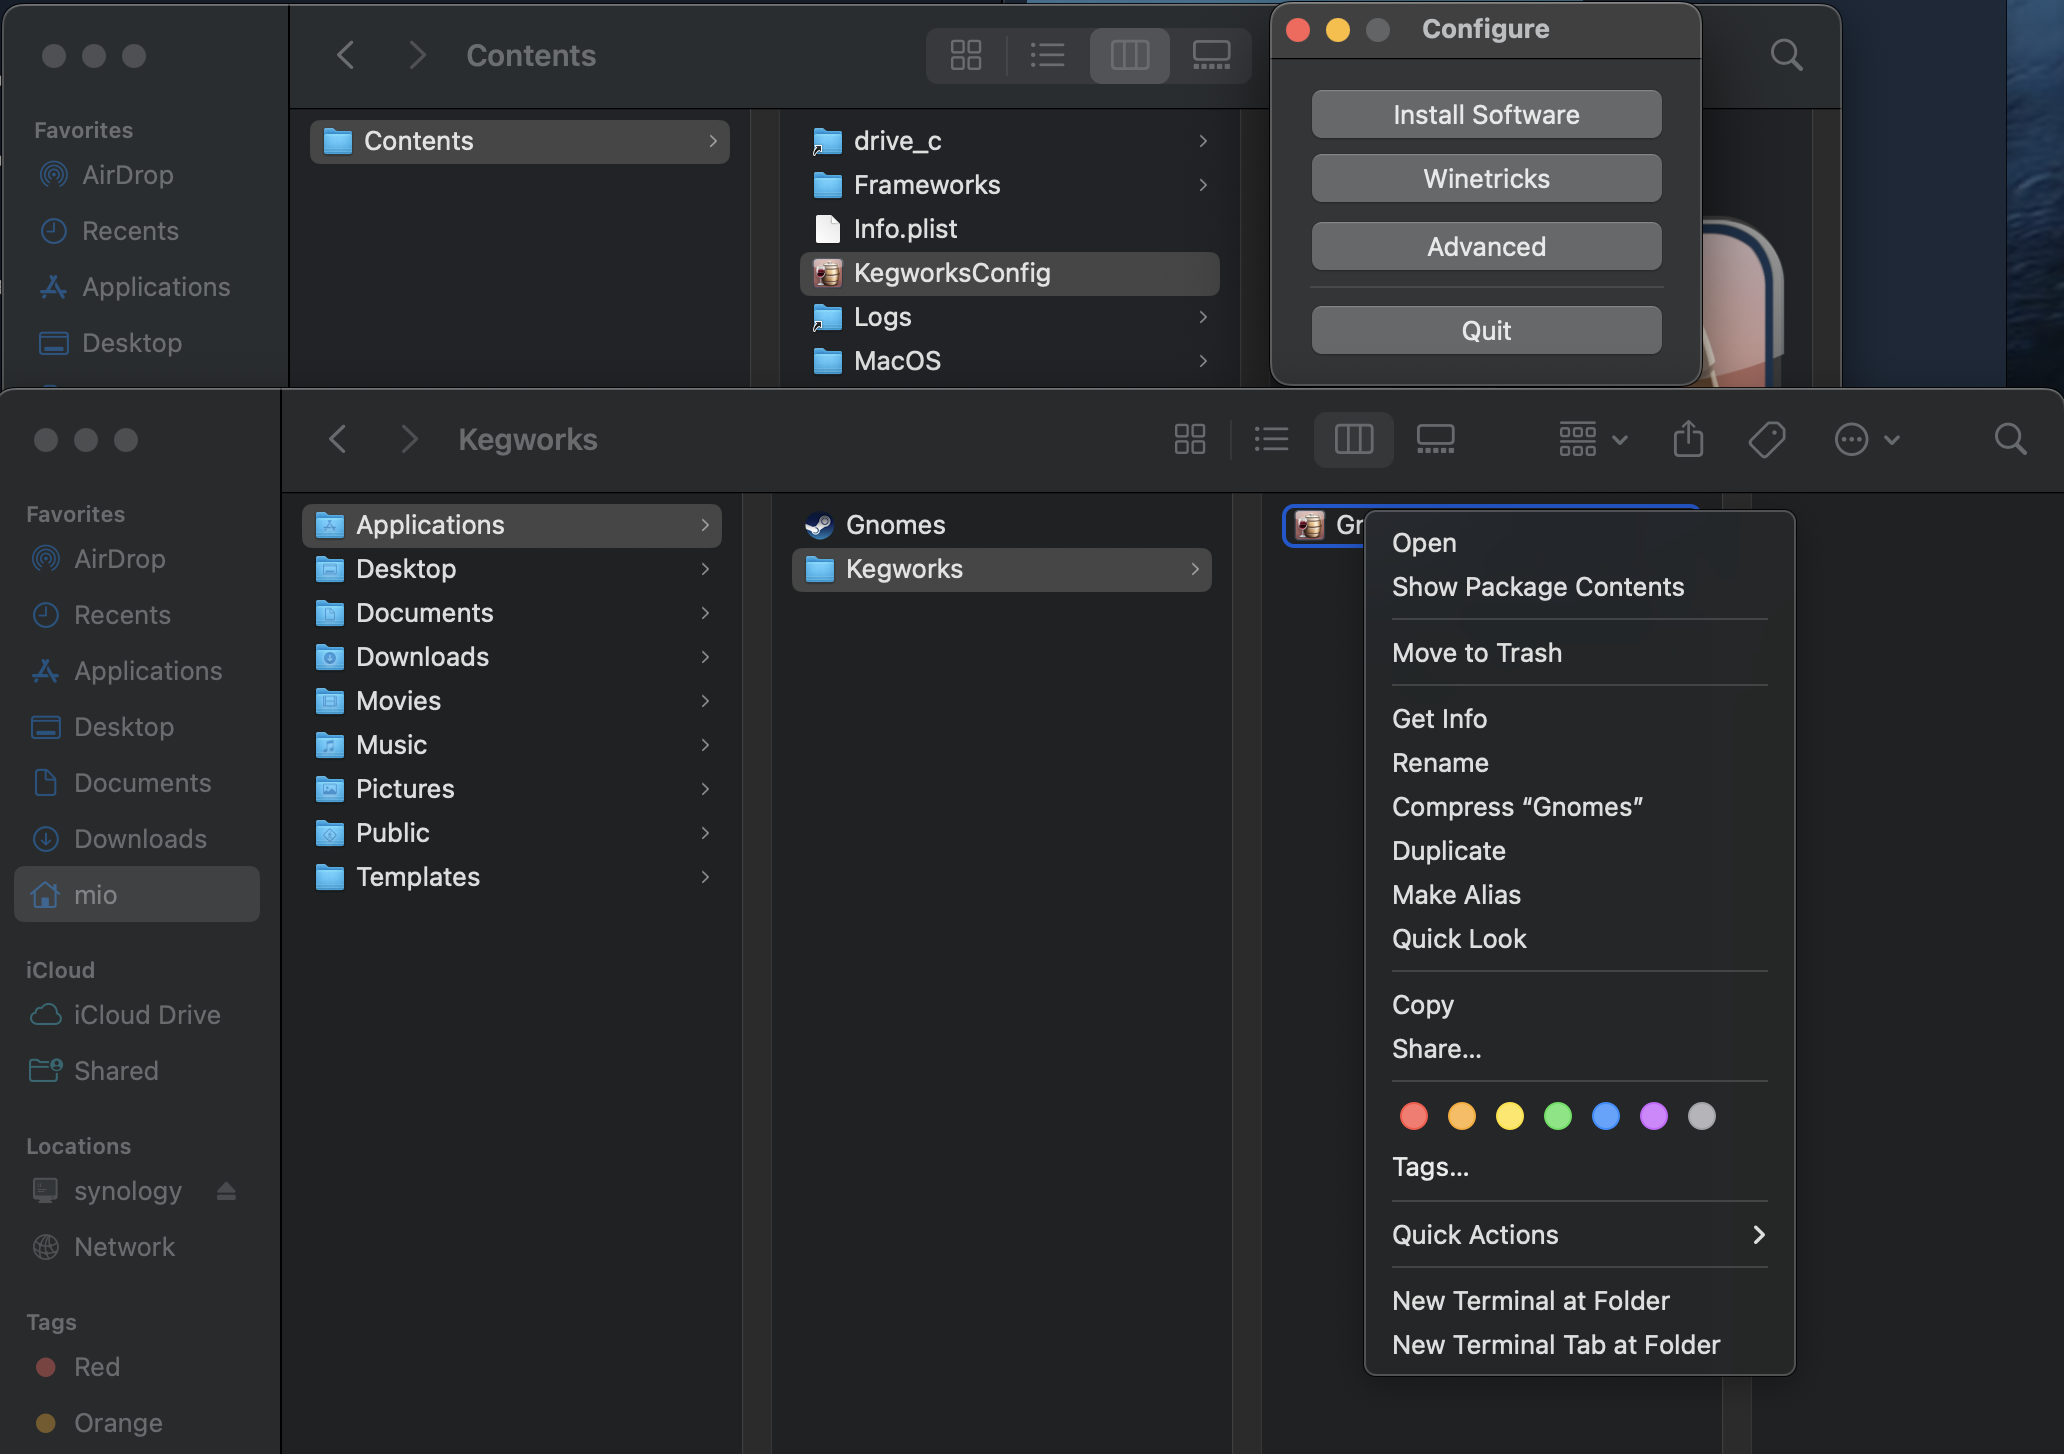Click Install Software button
The height and width of the screenshot is (1454, 2064).
[1486, 115]
